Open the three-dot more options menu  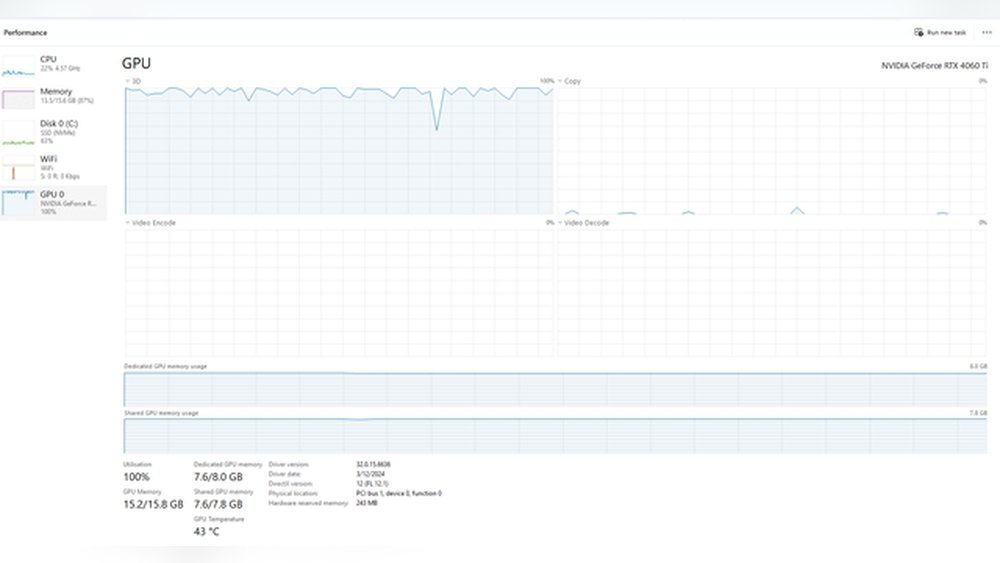pyautogui.click(x=987, y=32)
